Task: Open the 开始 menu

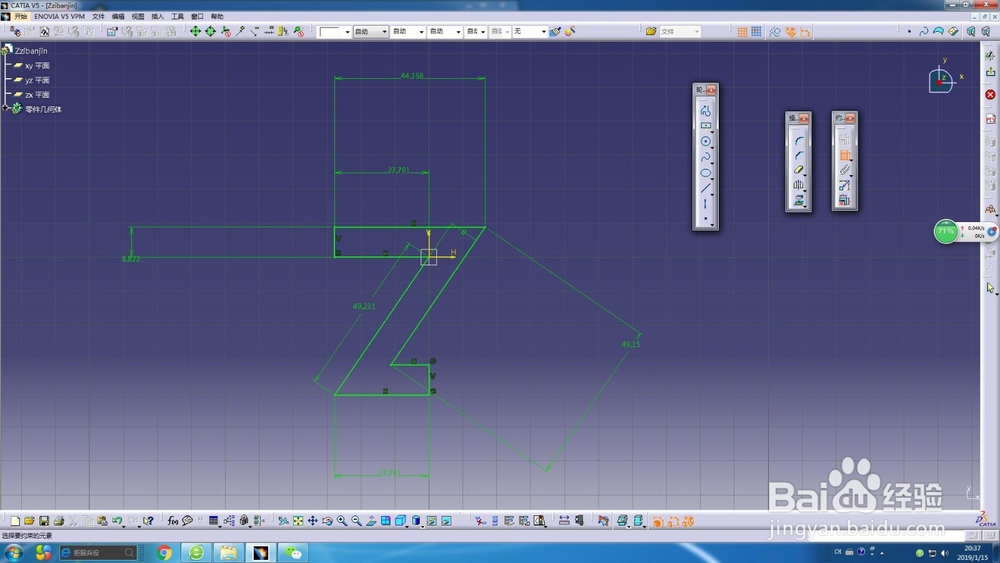Action: point(20,16)
